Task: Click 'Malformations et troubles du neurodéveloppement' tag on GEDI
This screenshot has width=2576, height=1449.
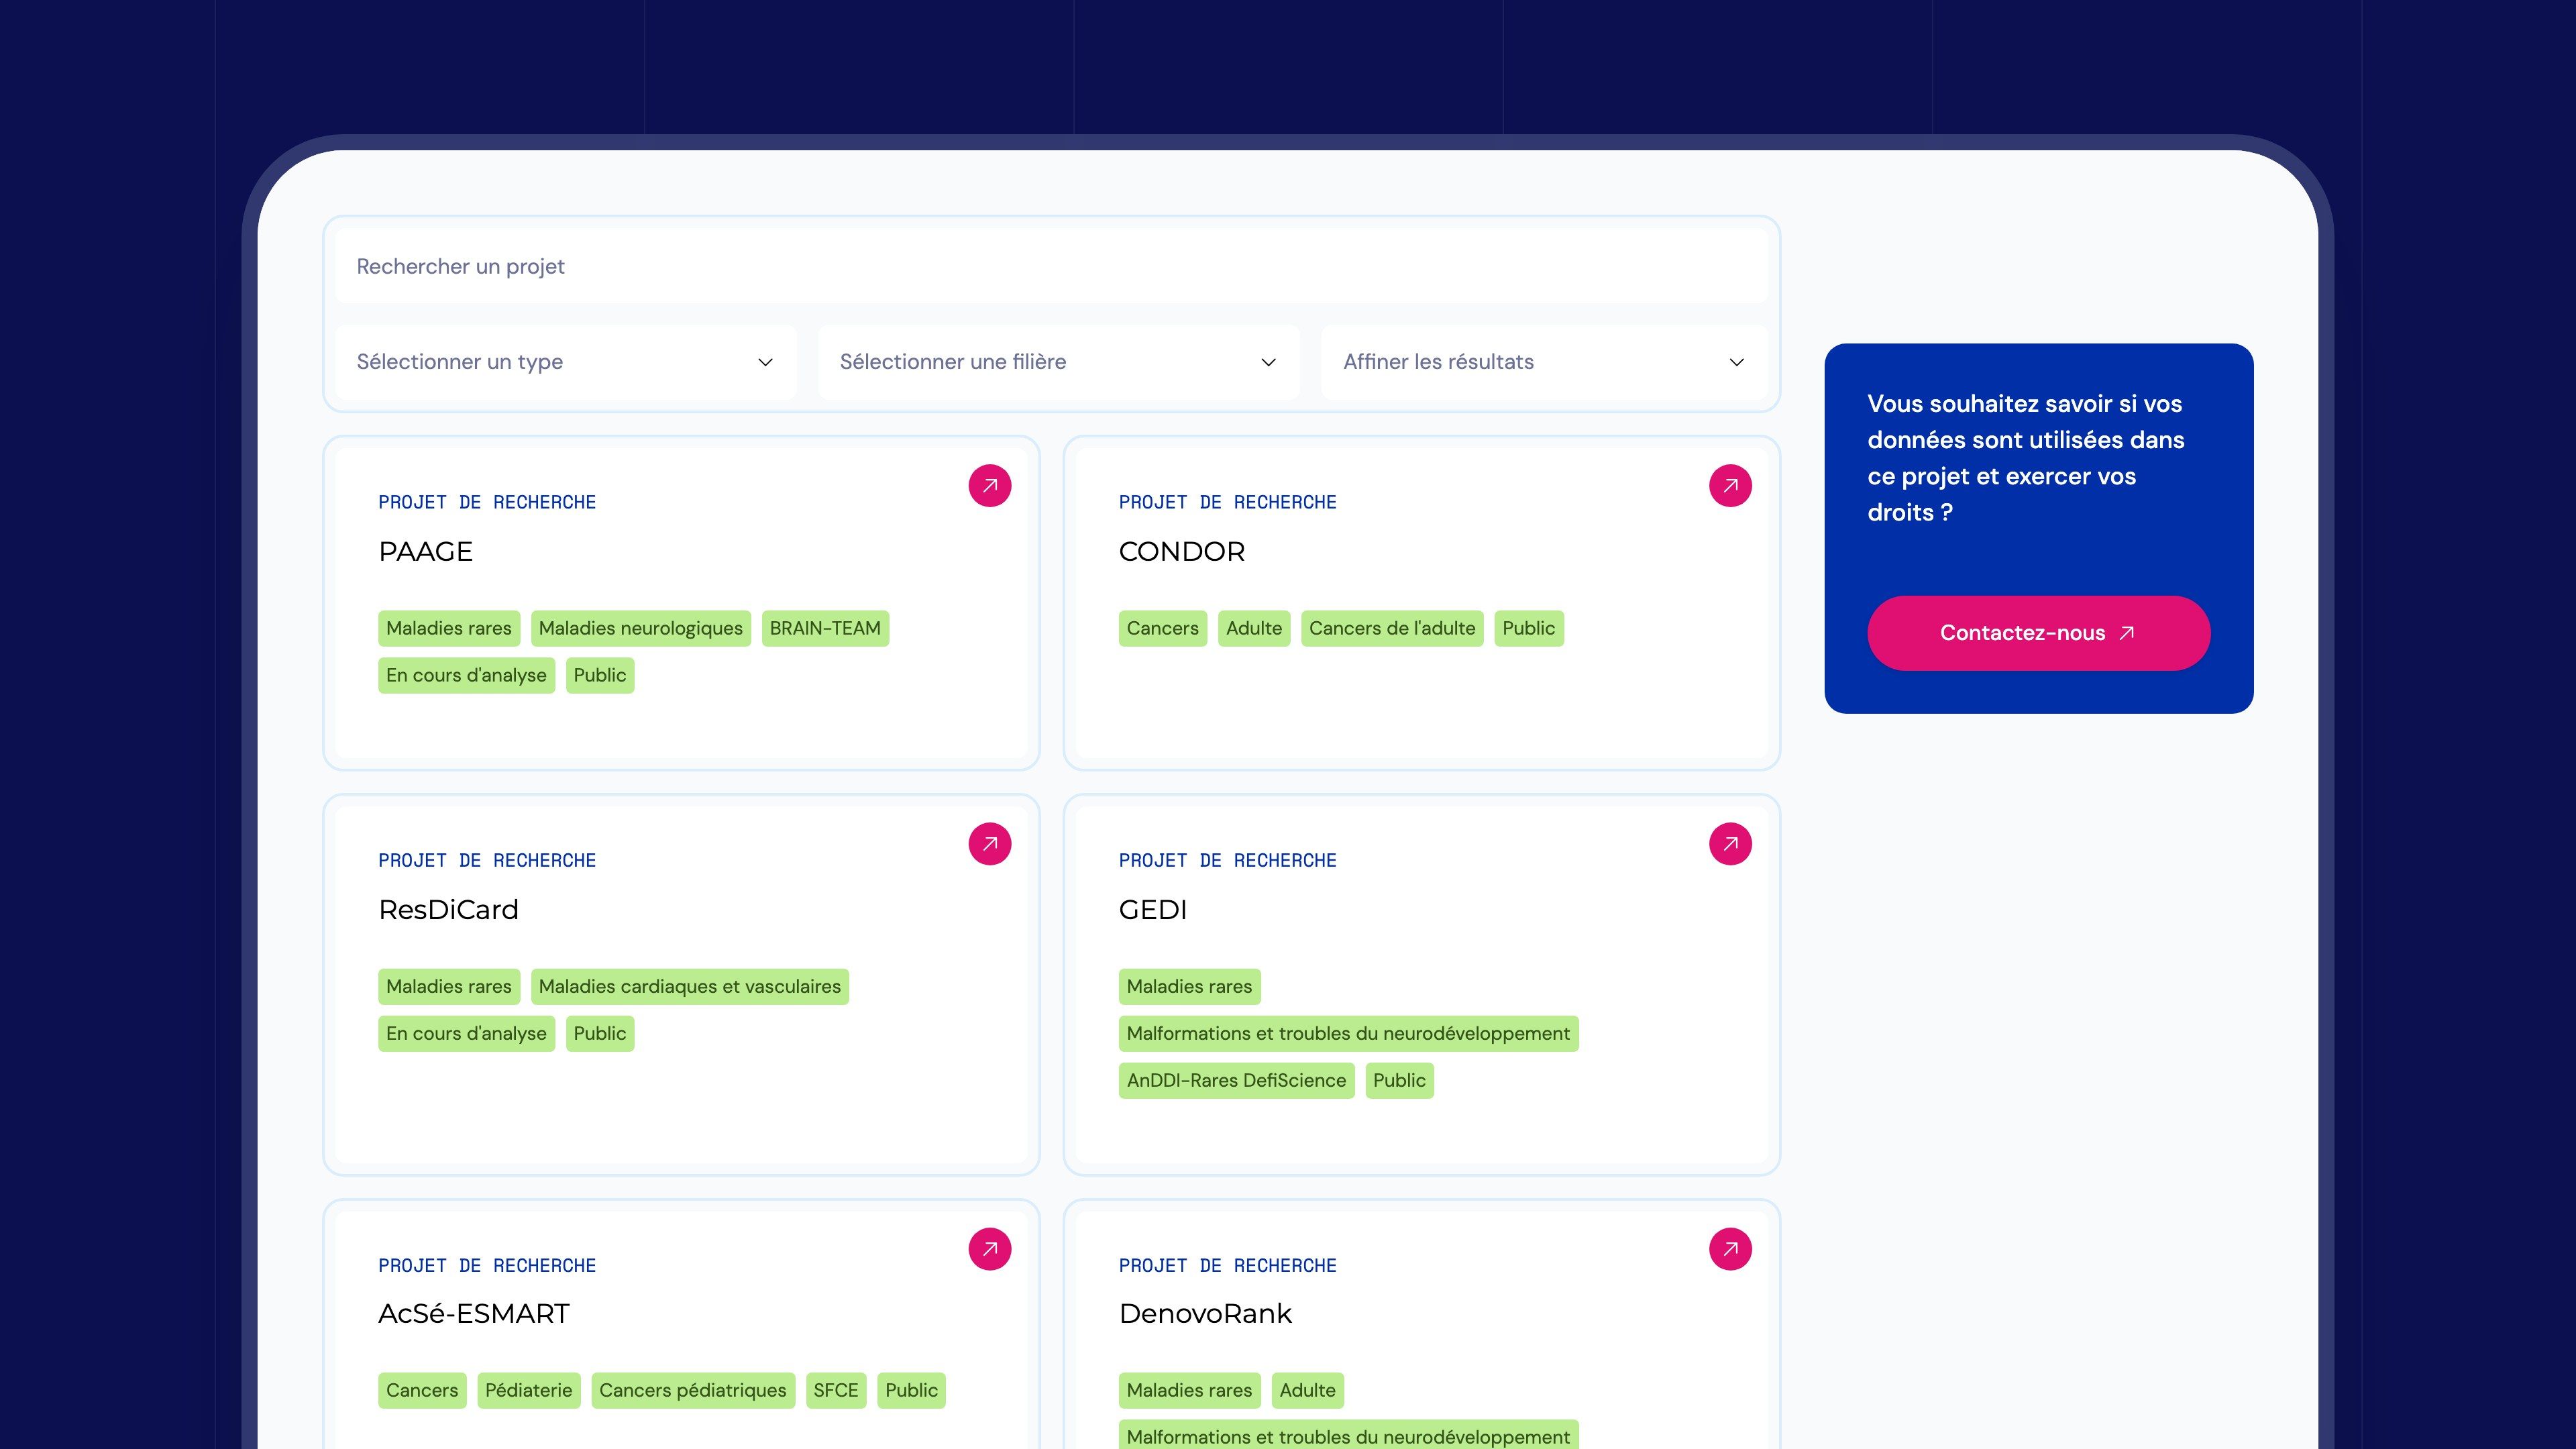Action: [x=1348, y=1033]
